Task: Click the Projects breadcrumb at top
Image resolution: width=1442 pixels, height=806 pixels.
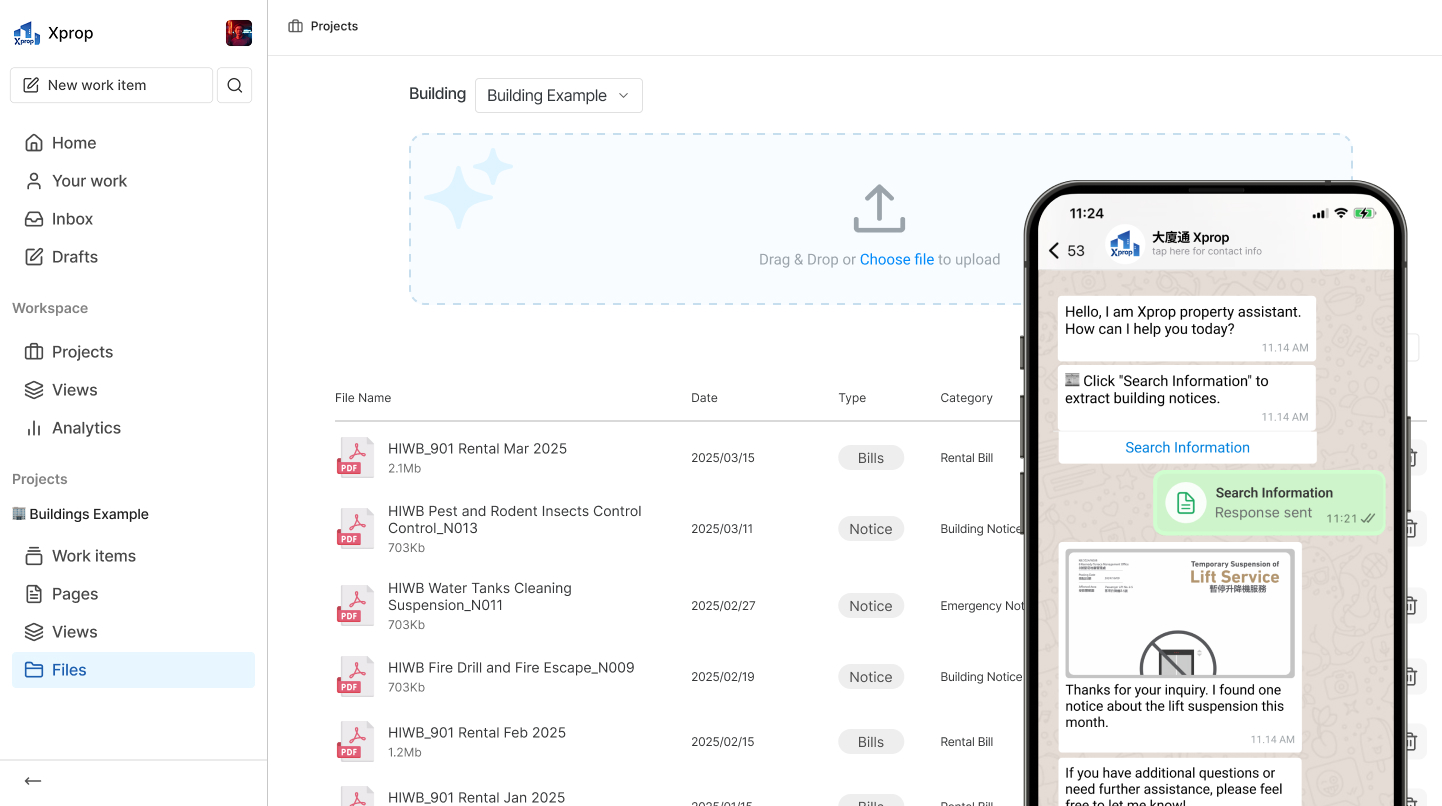Action: tap(323, 26)
